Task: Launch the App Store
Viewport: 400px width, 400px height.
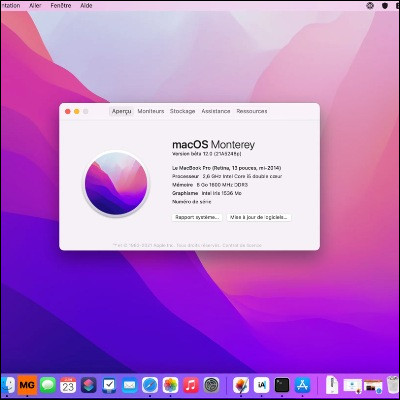Action: (302, 385)
